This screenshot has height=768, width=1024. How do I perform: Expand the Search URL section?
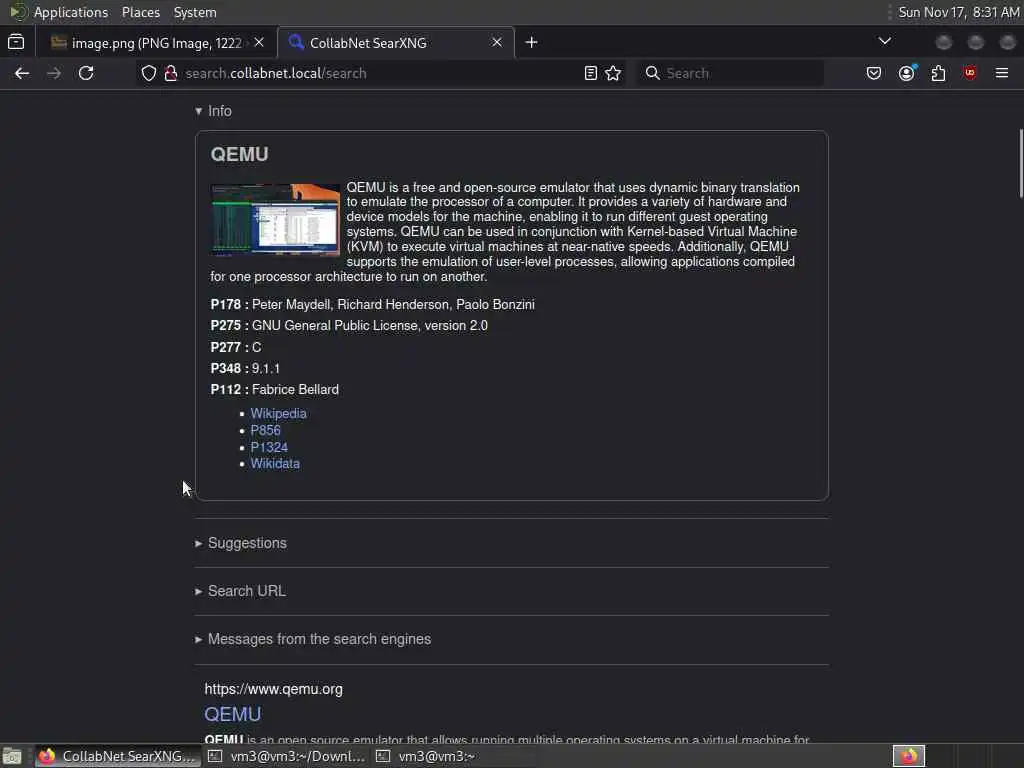click(x=240, y=591)
